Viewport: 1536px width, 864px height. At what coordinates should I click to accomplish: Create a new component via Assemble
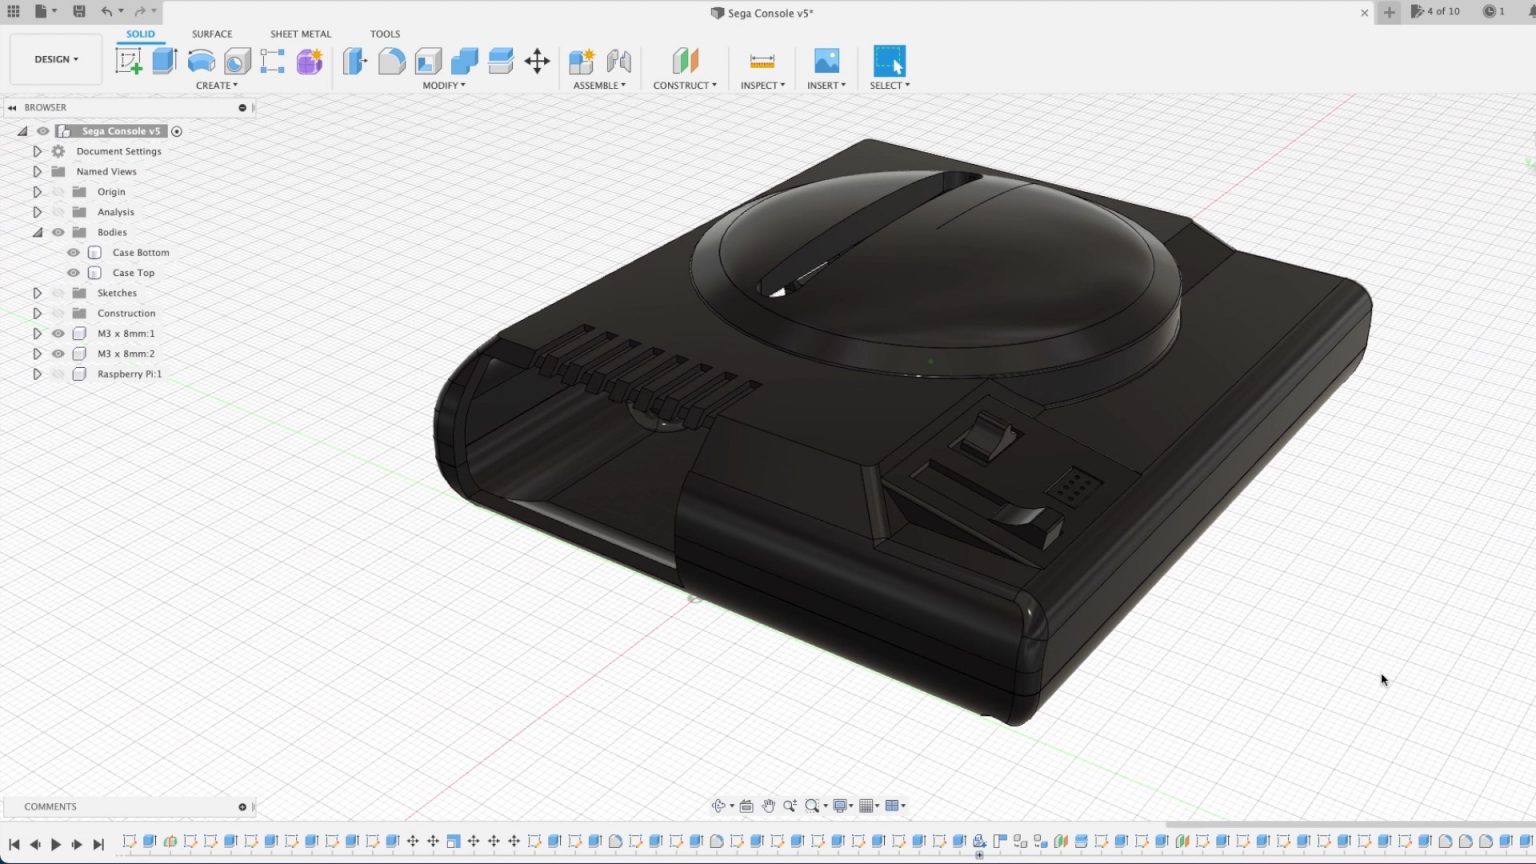point(581,60)
